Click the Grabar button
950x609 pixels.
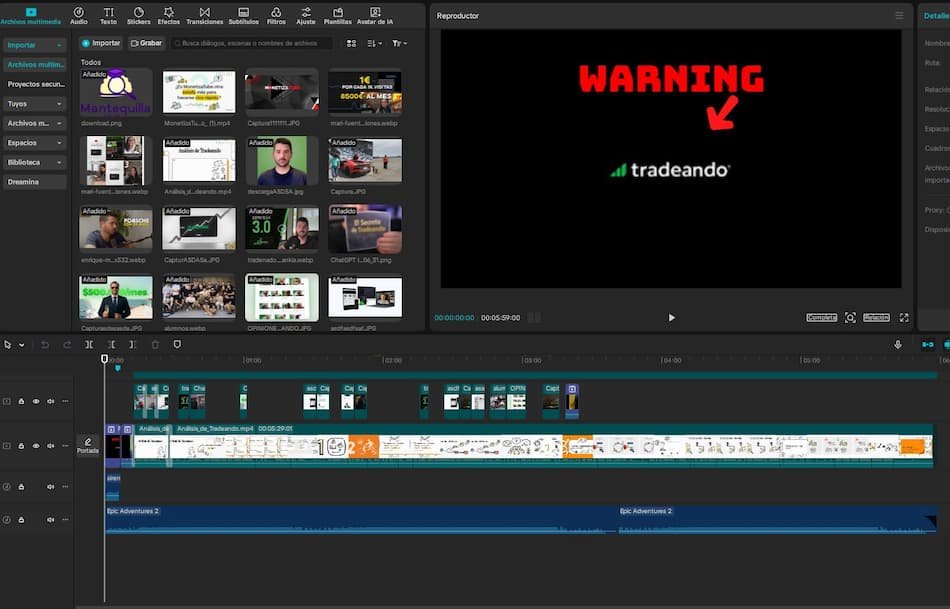coord(144,43)
